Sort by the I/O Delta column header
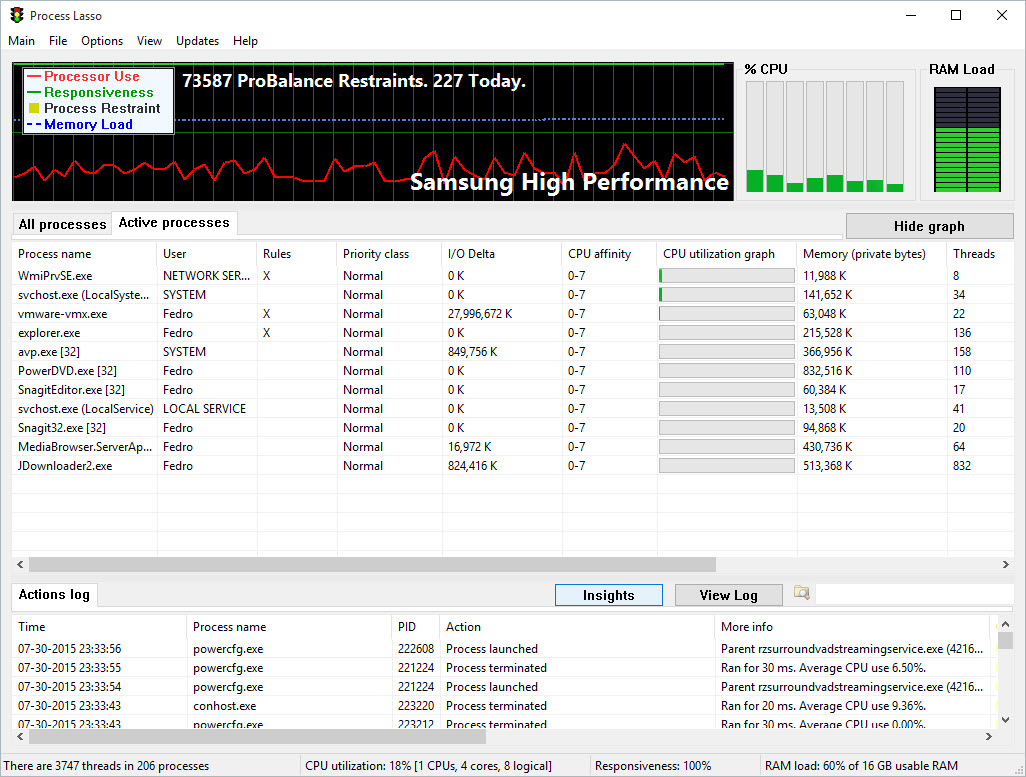The image size is (1026, 777). click(x=502, y=254)
